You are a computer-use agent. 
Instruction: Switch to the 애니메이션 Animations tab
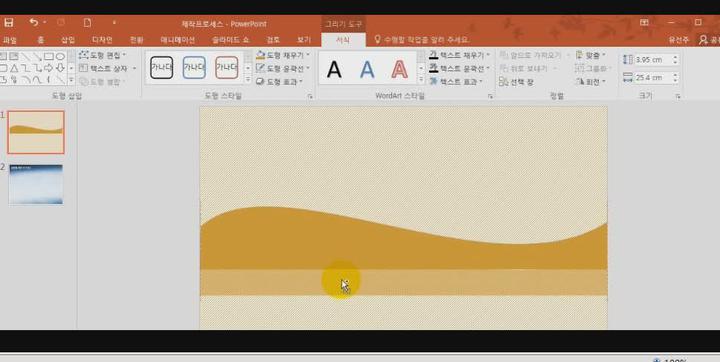pos(177,40)
